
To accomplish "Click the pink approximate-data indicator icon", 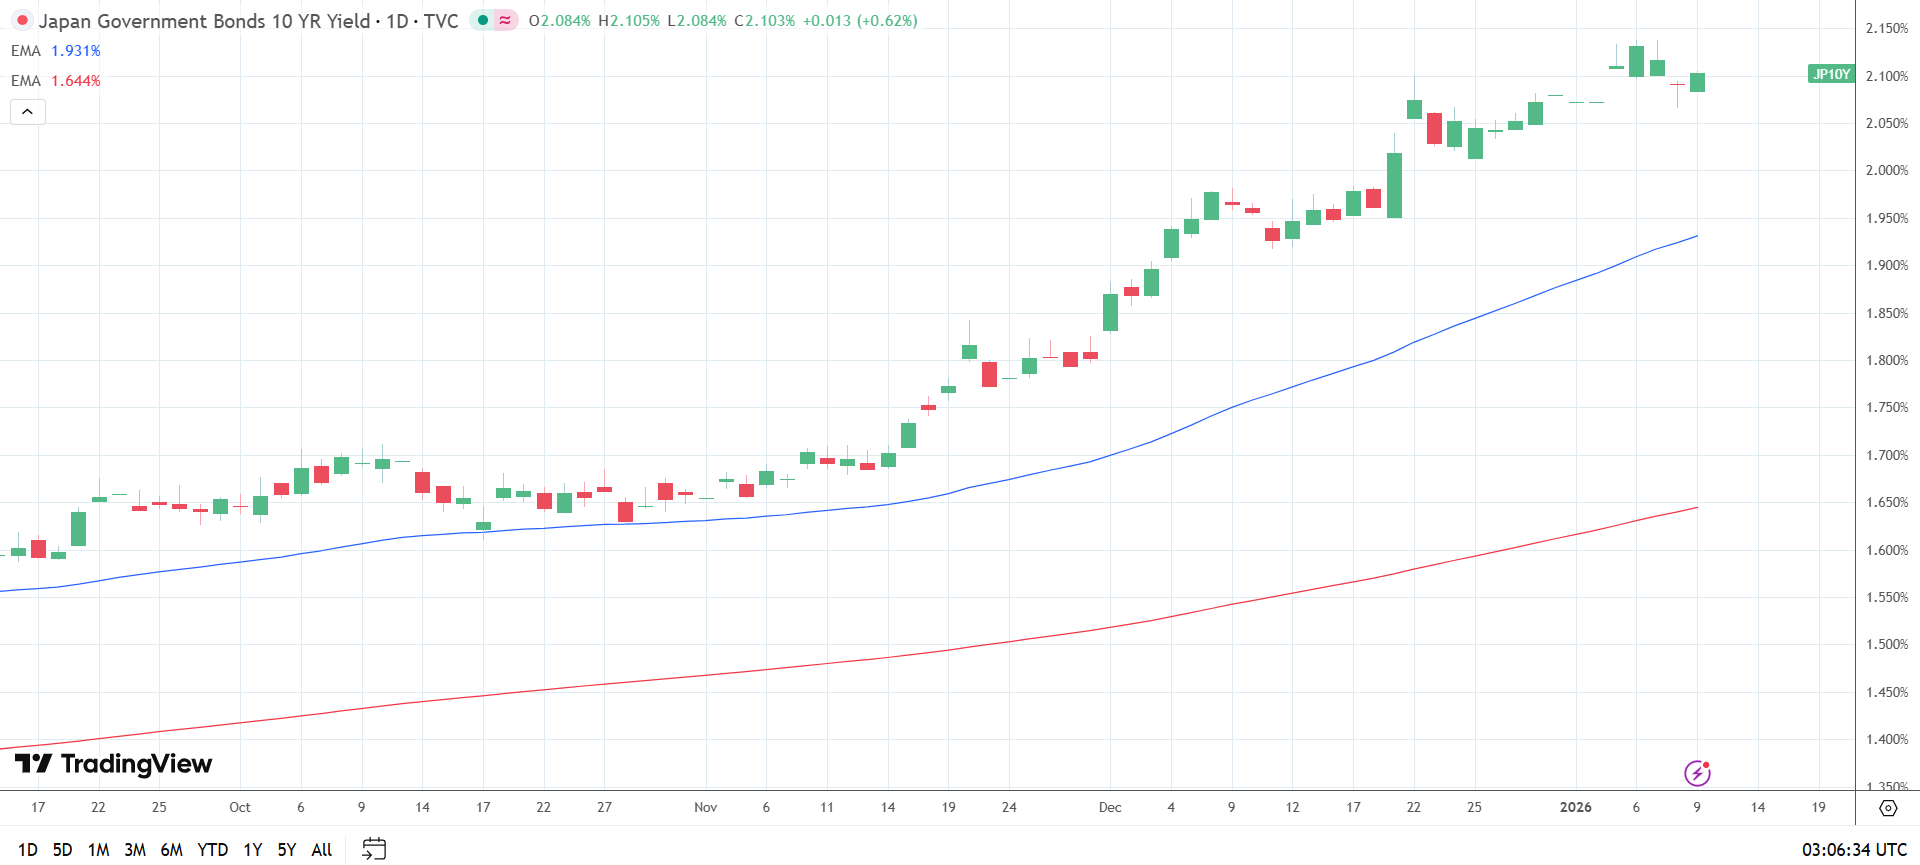I will coord(505,20).
